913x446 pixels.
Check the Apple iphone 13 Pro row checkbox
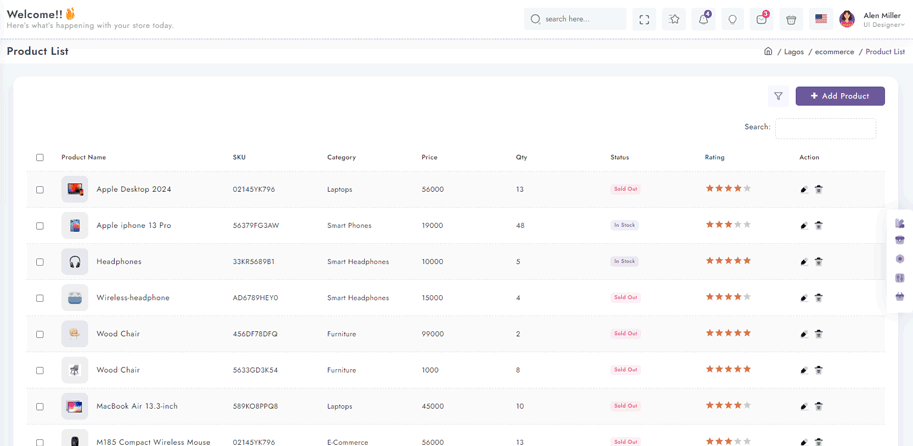tap(40, 225)
